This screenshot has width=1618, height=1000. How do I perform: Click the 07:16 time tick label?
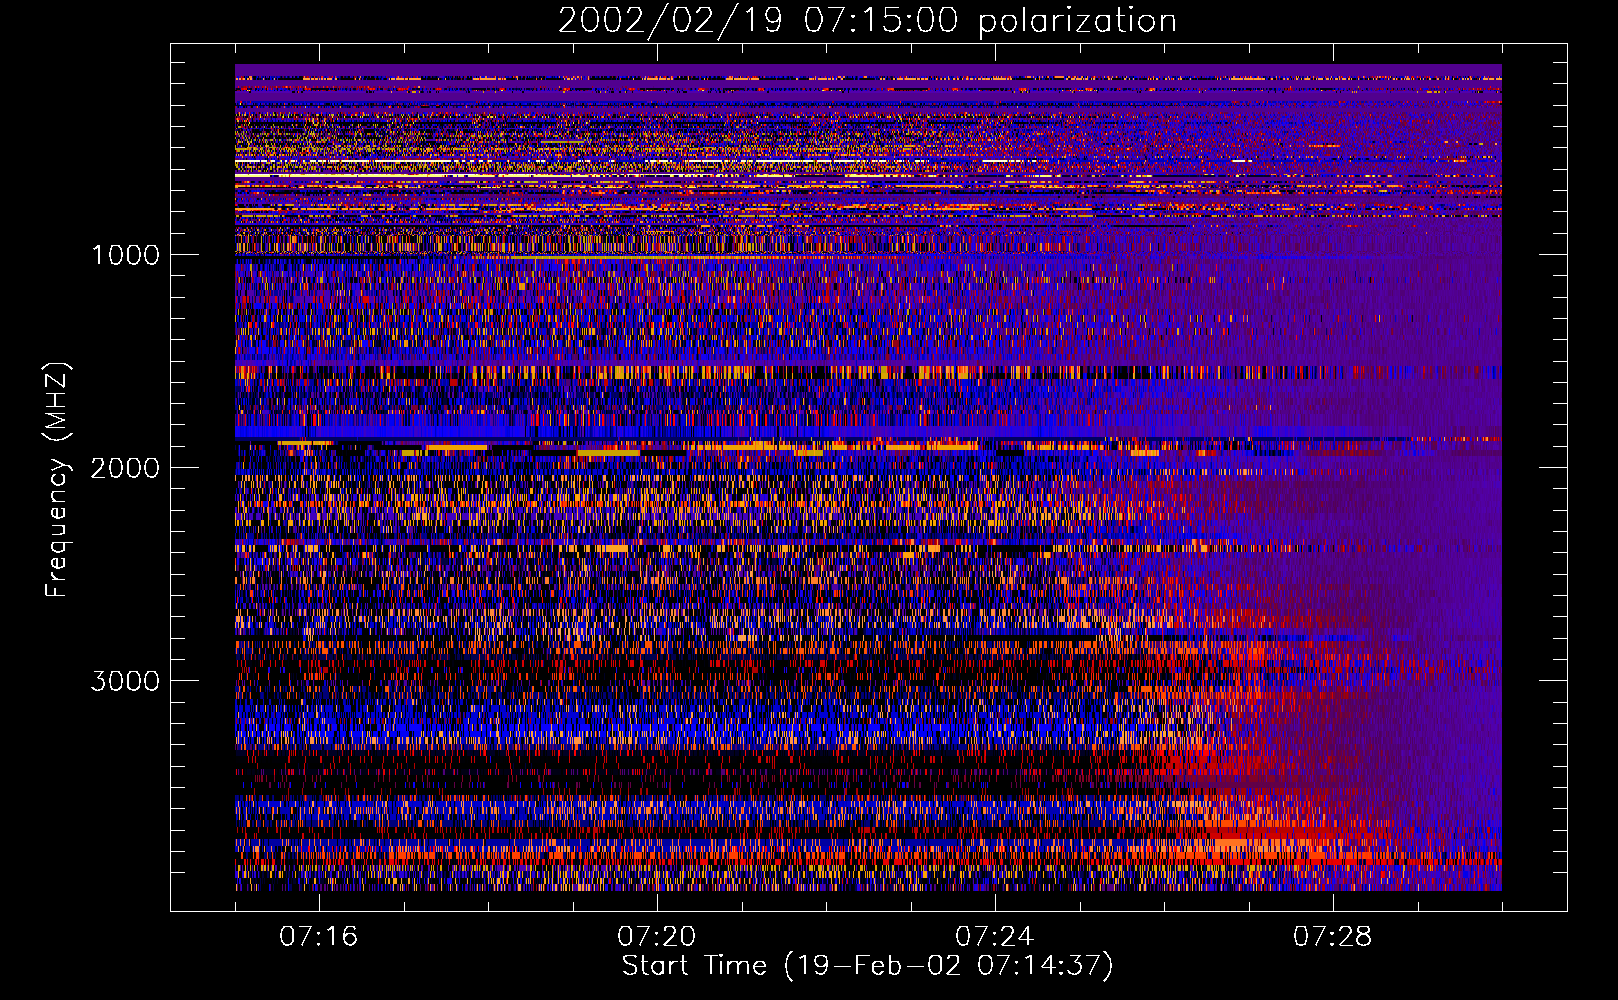coord(319,937)
